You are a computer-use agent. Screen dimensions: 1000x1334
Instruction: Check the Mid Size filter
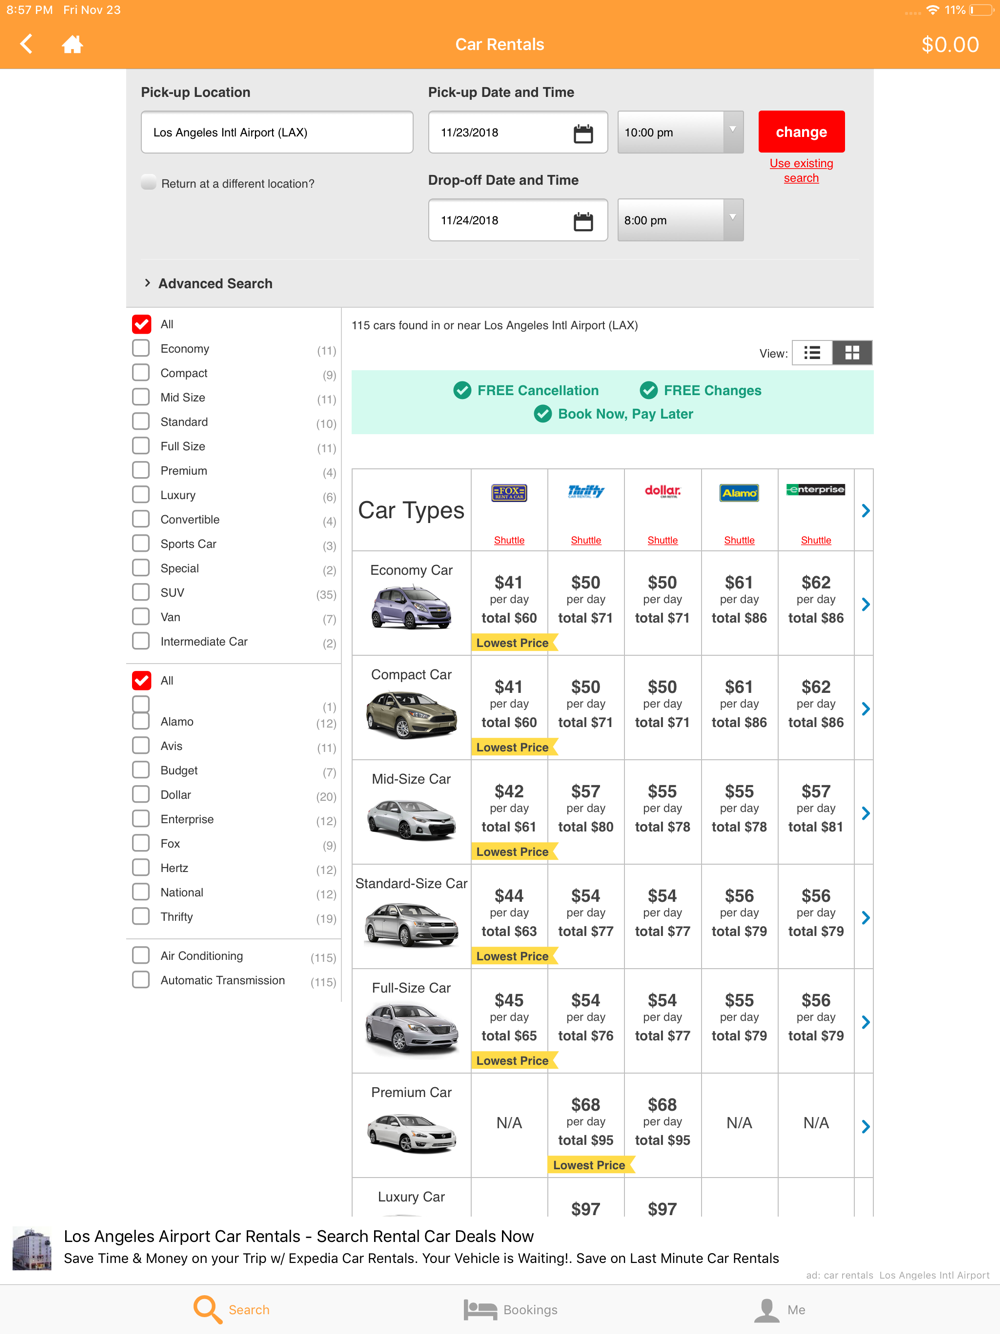click(141, 397)
